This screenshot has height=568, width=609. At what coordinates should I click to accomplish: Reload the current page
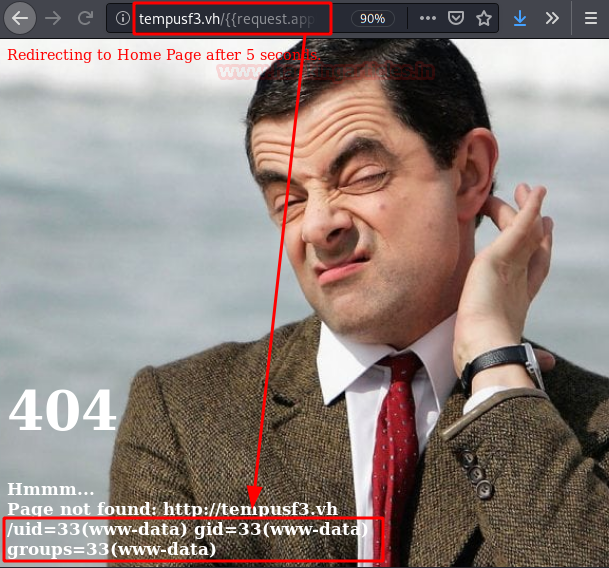(85, 18)
